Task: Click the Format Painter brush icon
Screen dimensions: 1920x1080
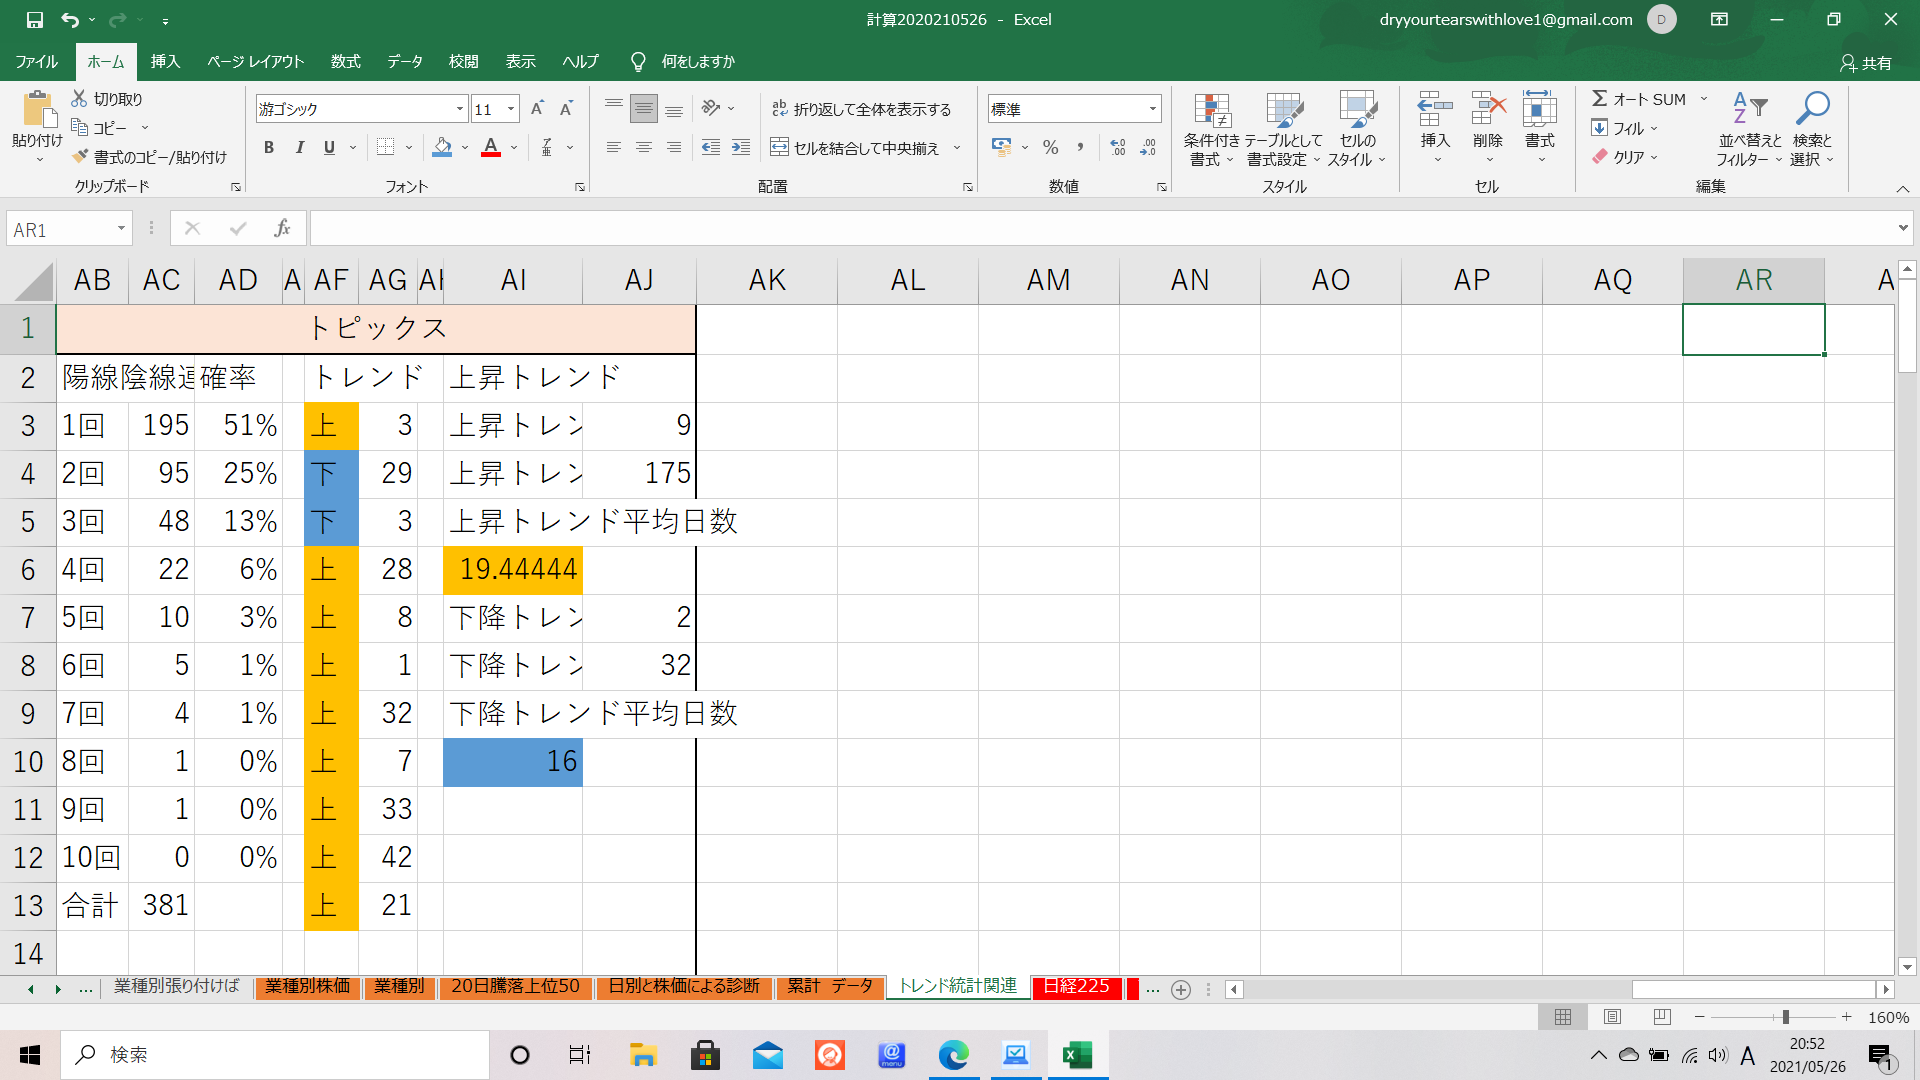Action: (x=81, y=157)
